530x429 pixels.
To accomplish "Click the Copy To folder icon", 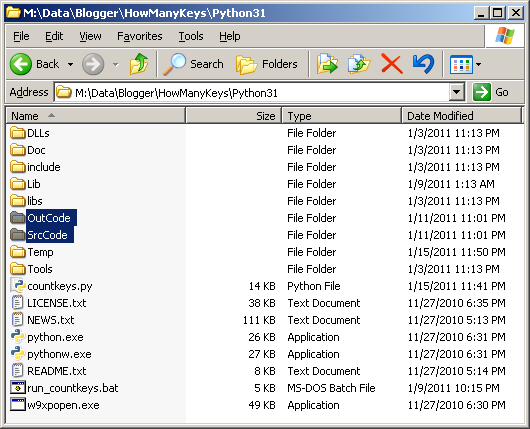I will [x=359, y=64].
